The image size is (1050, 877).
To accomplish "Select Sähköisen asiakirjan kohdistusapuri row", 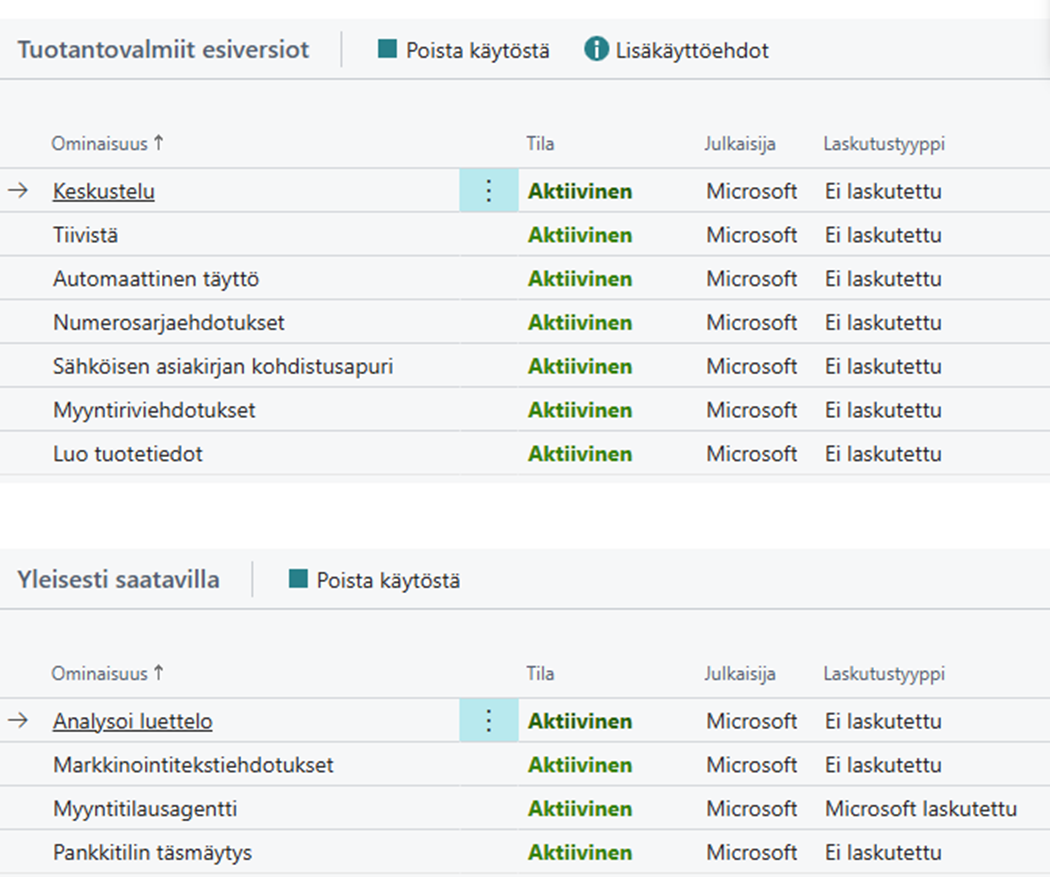I will tap(223, 367).
